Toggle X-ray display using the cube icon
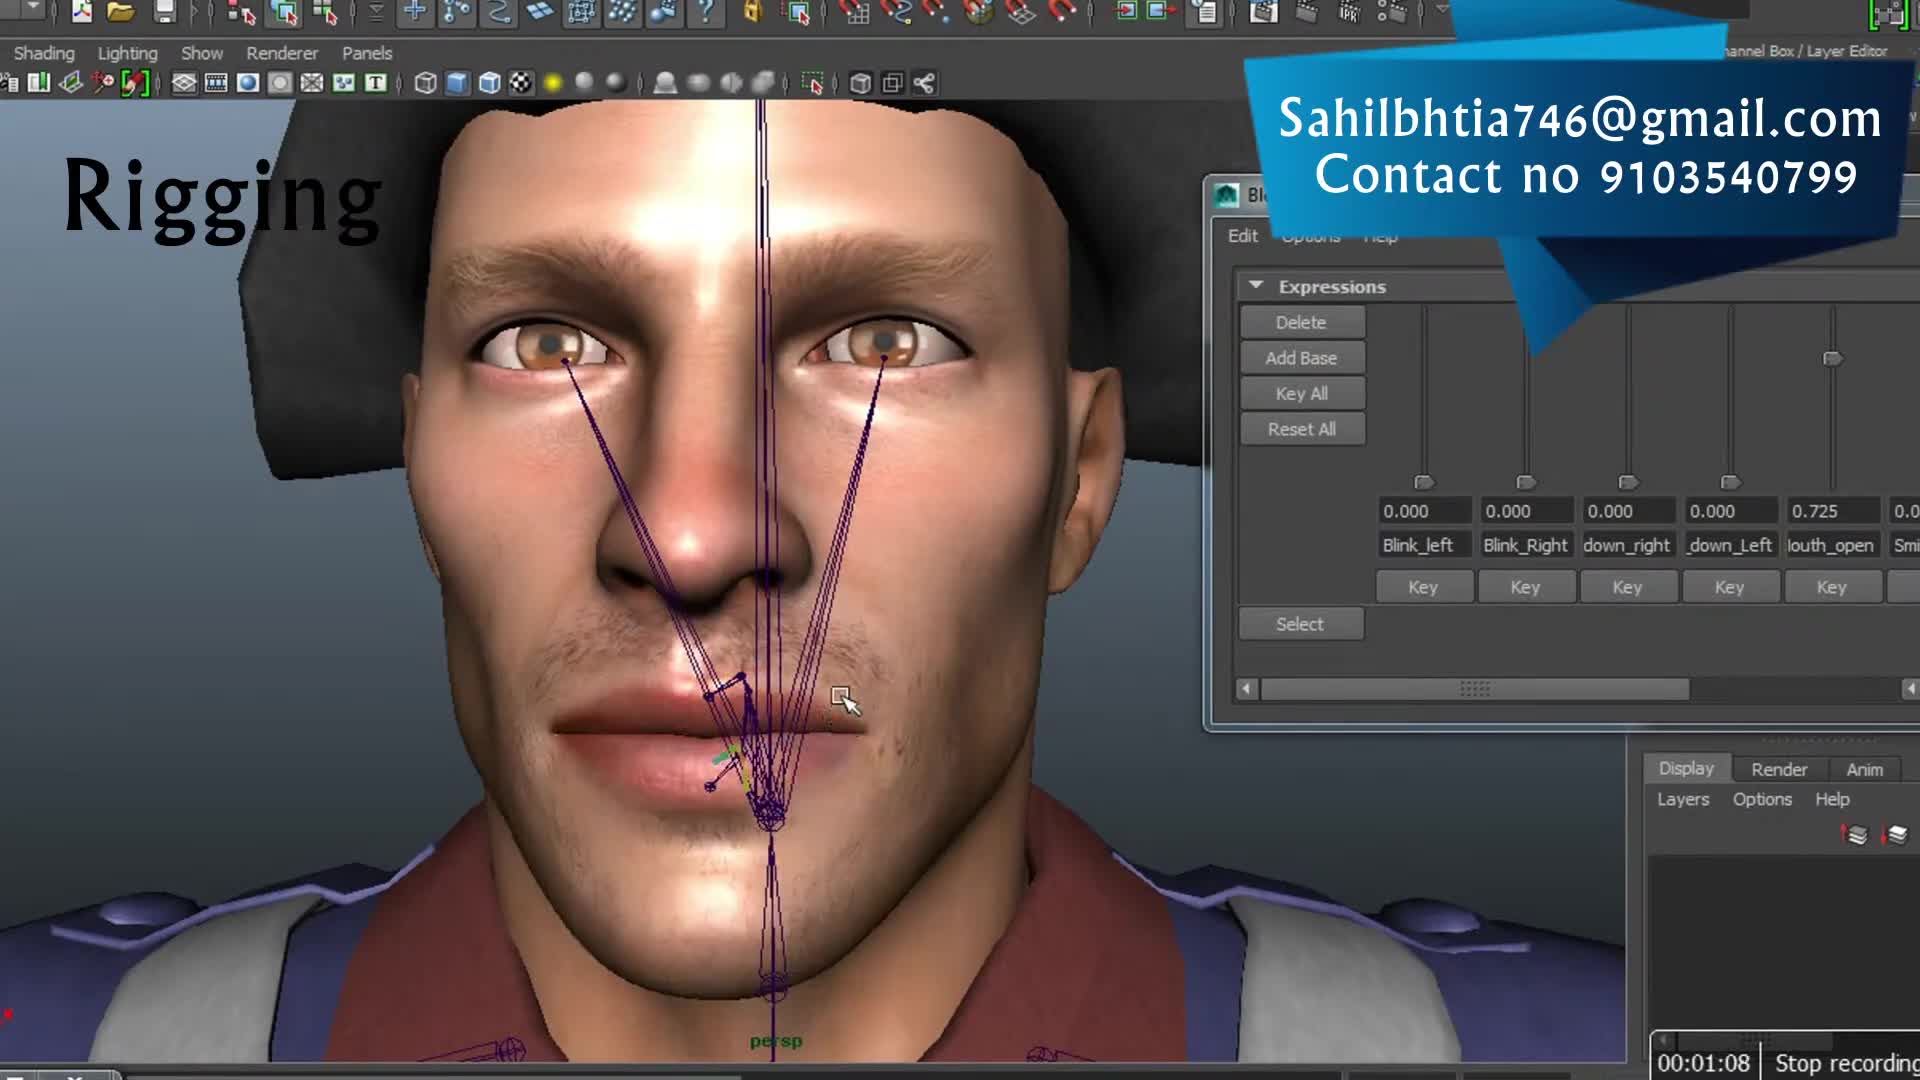This screenshot has height=1080, width=1920. 487,85
